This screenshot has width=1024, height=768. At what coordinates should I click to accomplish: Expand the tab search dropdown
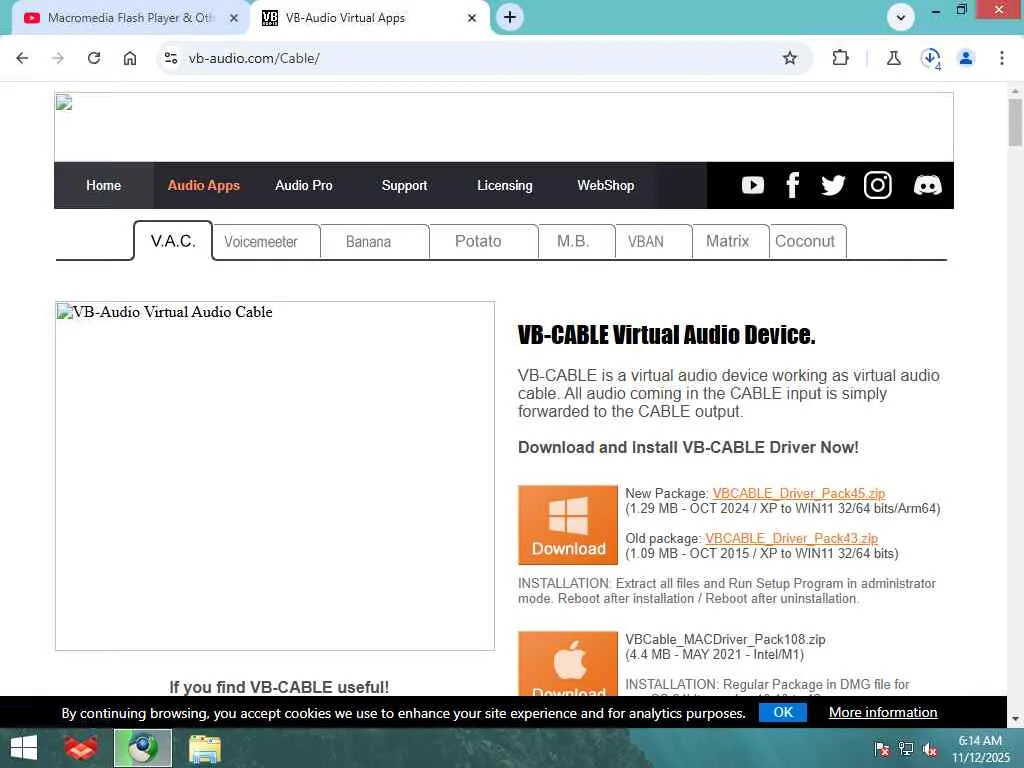pos(901,18)
